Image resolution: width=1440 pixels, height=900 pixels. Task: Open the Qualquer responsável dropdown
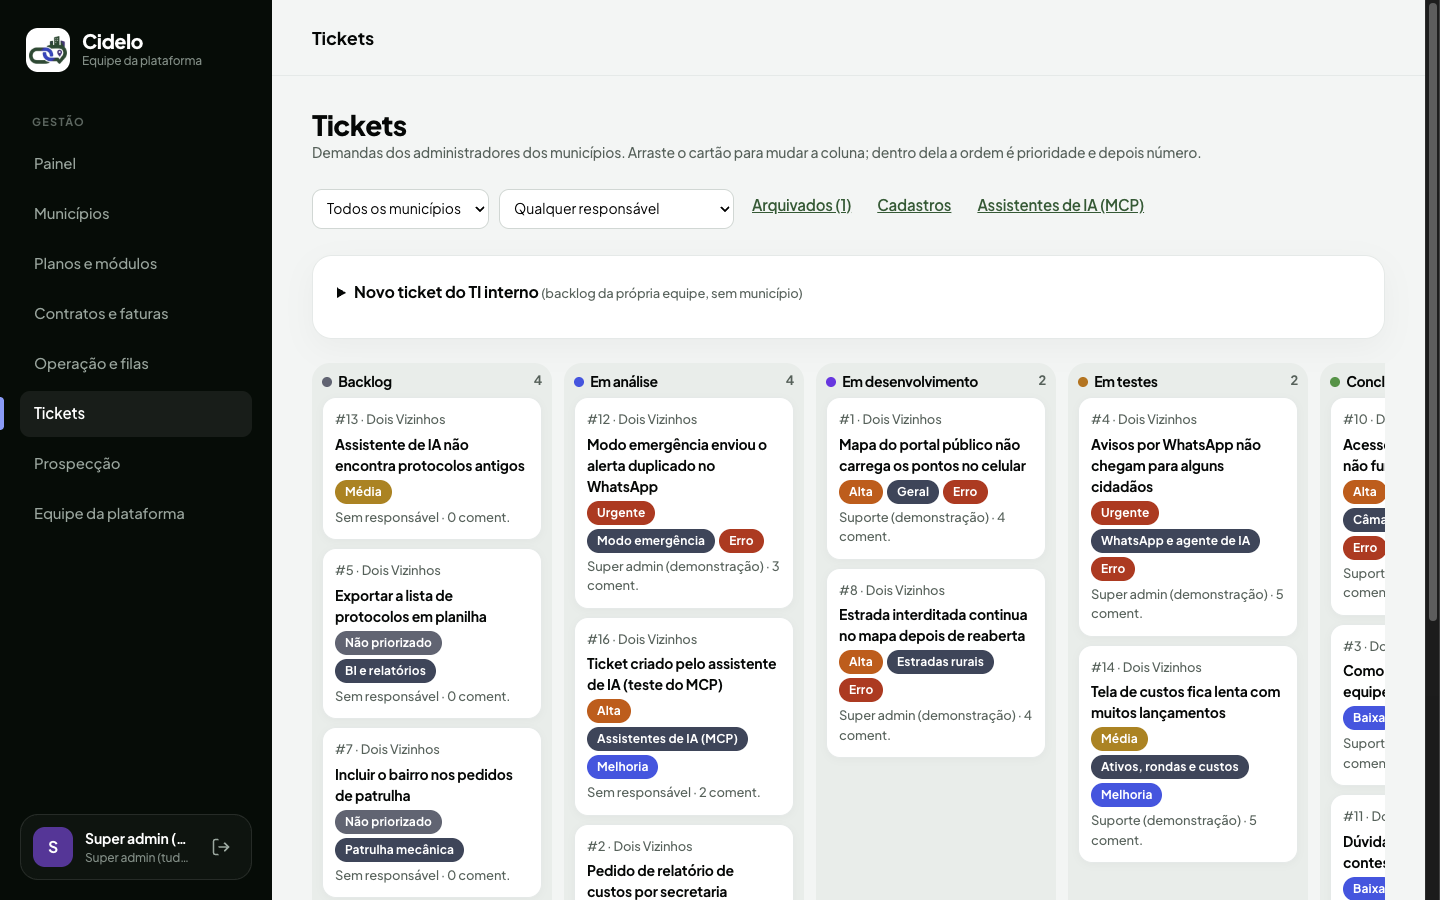pyautogui.click(x=616, y=209)
